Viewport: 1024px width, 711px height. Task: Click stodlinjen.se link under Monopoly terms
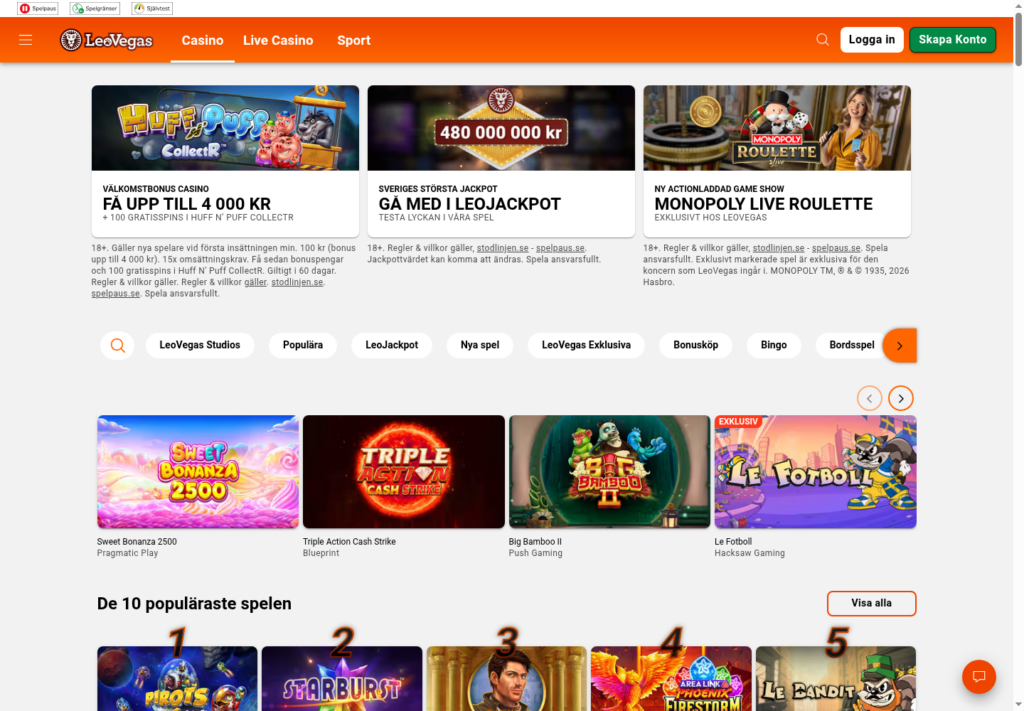pos(778,248)
